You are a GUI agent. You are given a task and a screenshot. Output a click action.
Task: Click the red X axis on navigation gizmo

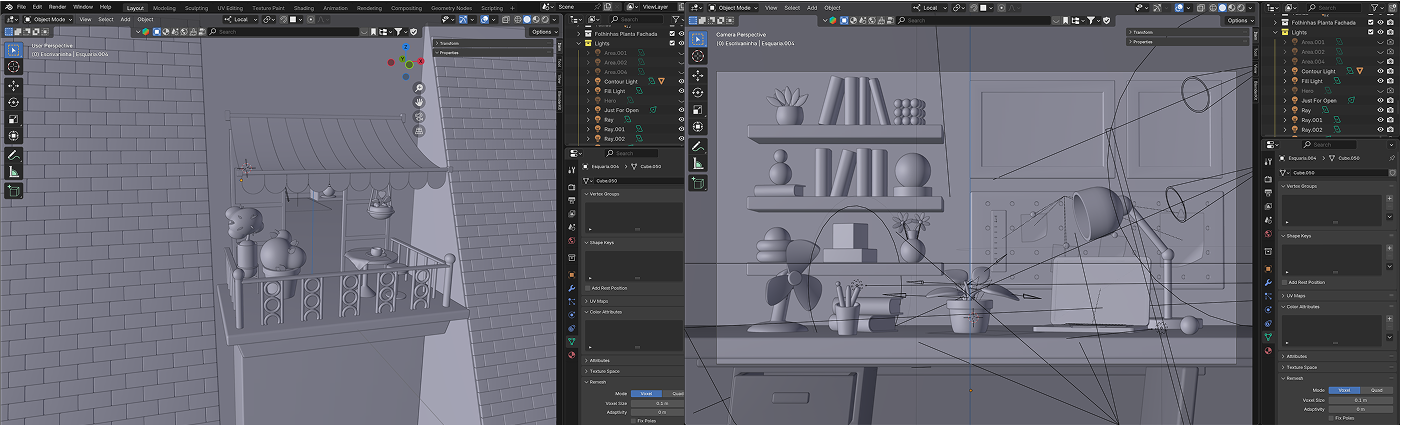(x=421, y=61)
